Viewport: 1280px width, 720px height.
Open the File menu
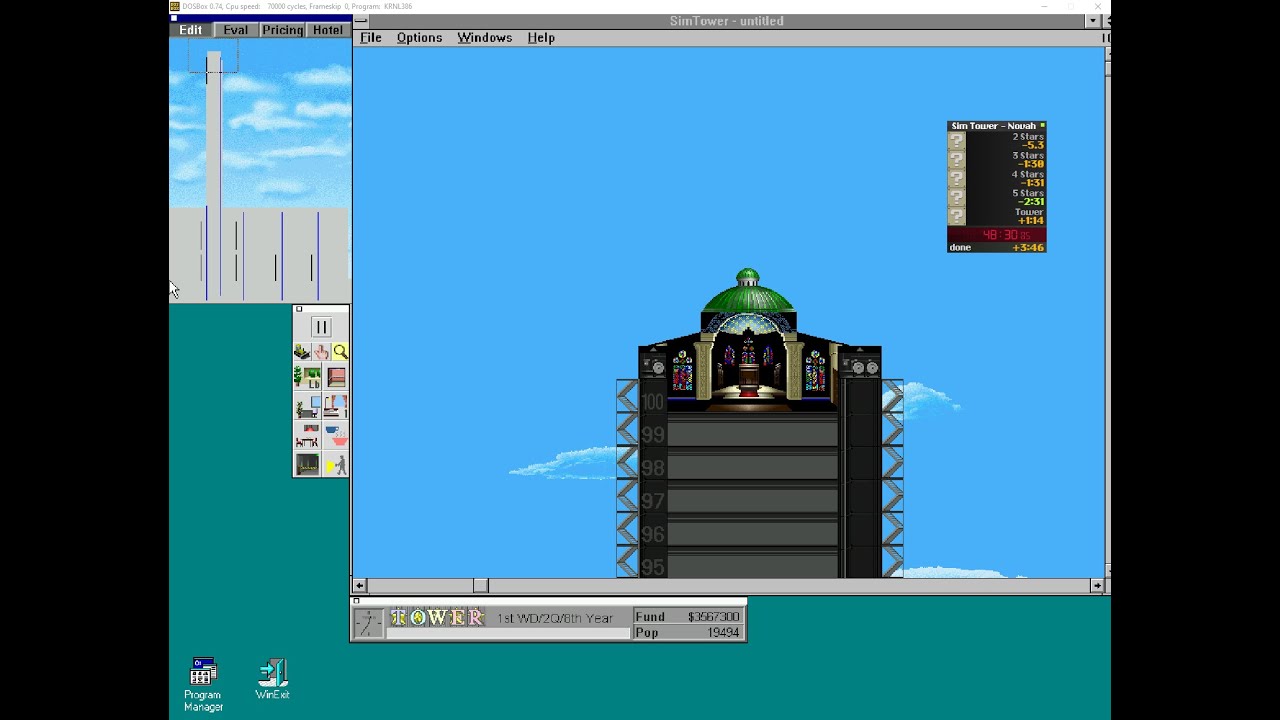pos(371,38)
